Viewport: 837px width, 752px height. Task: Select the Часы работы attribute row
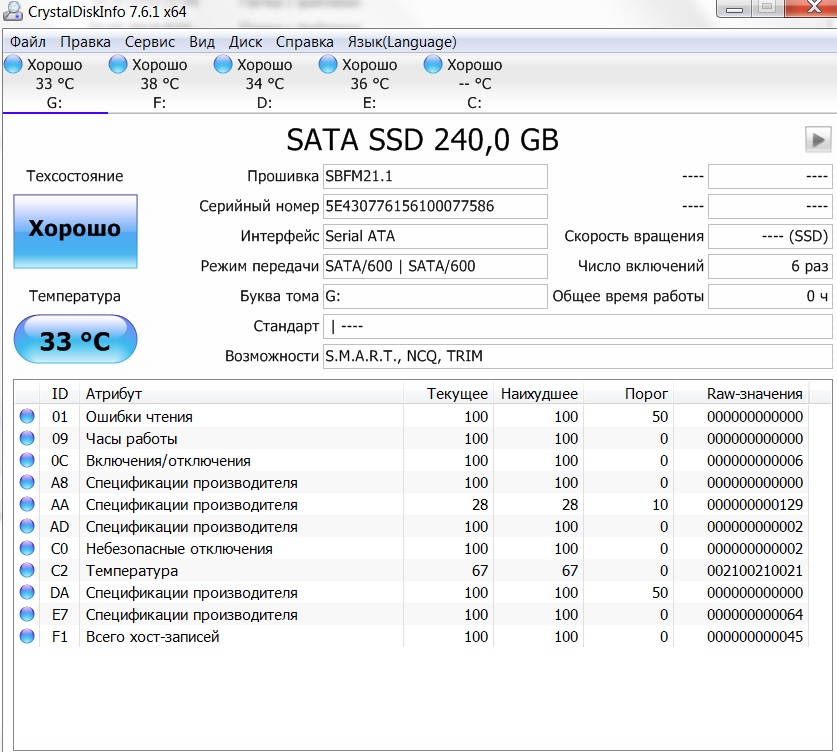pyautogui.click(x=411, y=439)
